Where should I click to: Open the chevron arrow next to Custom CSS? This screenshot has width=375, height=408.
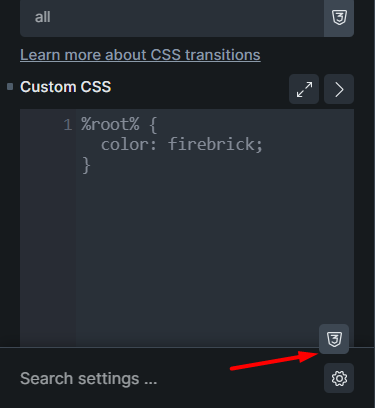(x=339, y=89)
